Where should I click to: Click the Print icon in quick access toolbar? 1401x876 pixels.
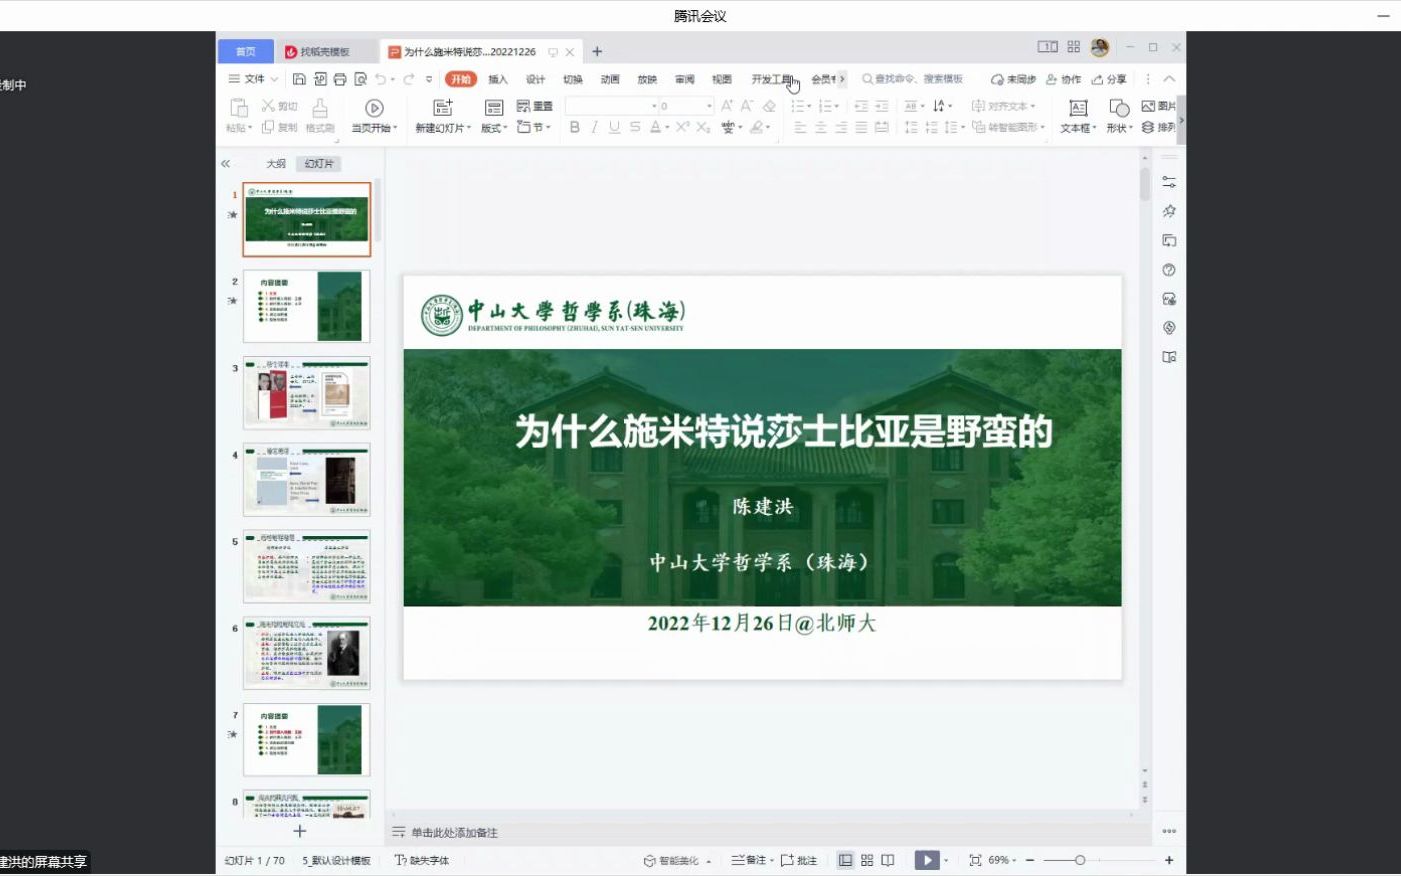click(x=340, y=79)
